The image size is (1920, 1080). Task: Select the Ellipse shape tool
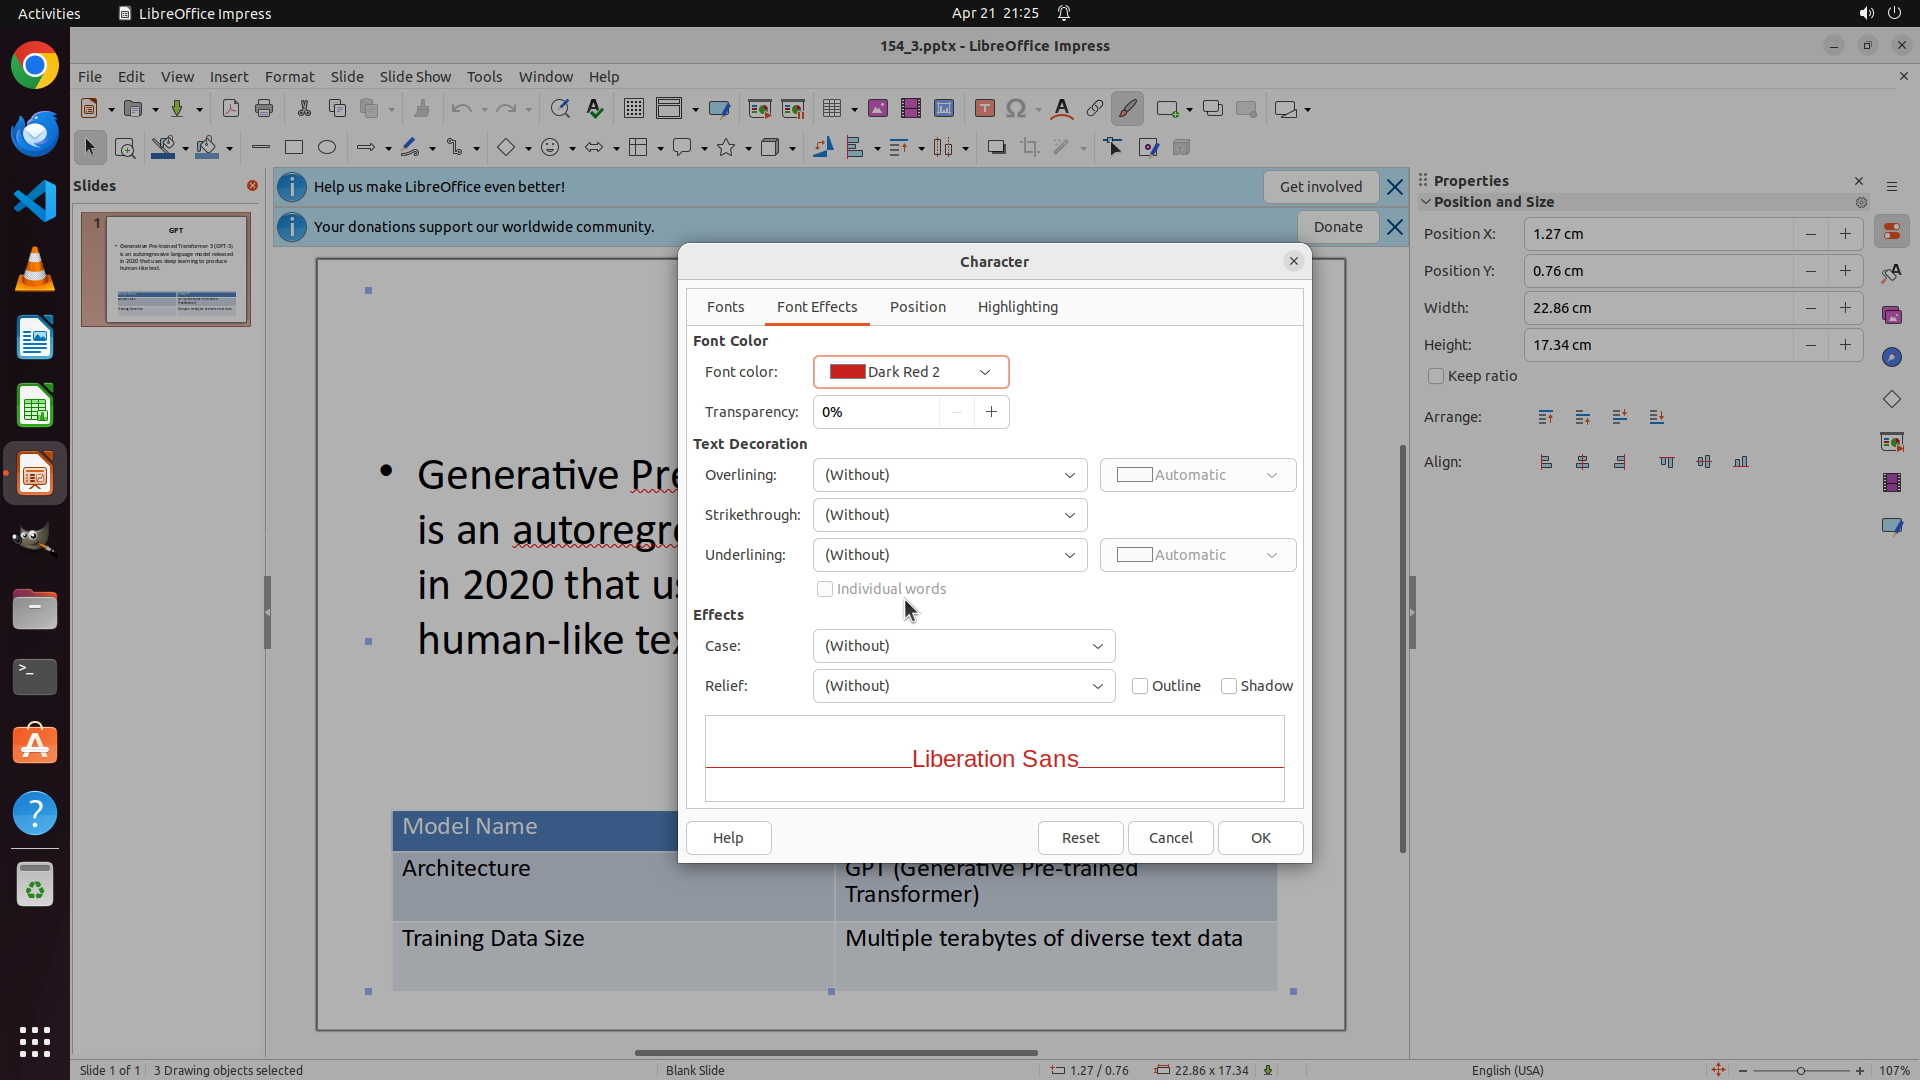click(x=327, y=148)
